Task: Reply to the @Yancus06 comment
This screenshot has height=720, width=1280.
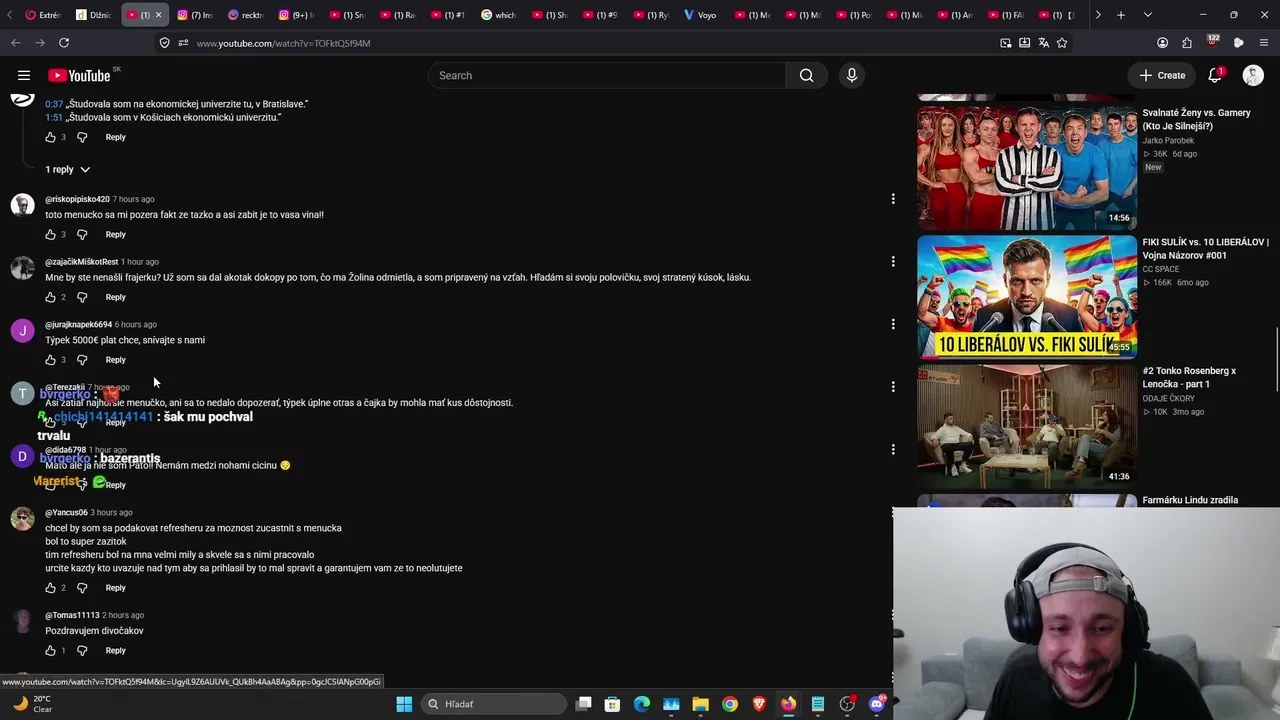Action: tap(116, 588)
